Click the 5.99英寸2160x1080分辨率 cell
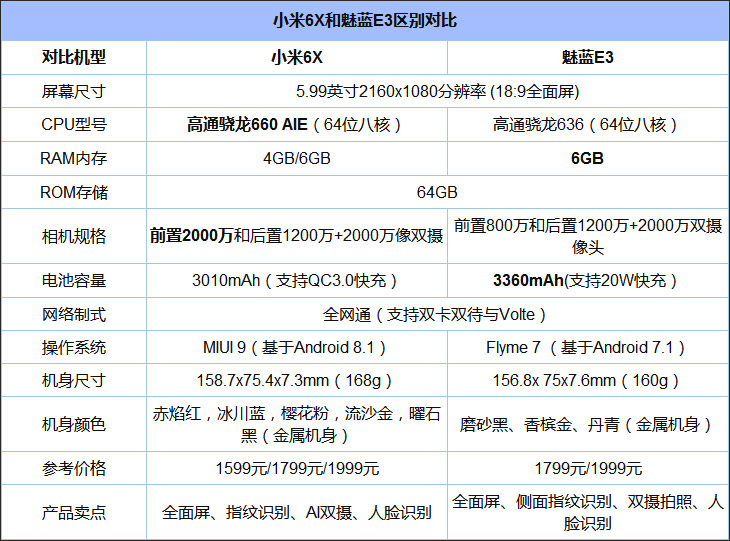This screenshot has height=541, width=730. pyautogui.click(x=438, y=91)
